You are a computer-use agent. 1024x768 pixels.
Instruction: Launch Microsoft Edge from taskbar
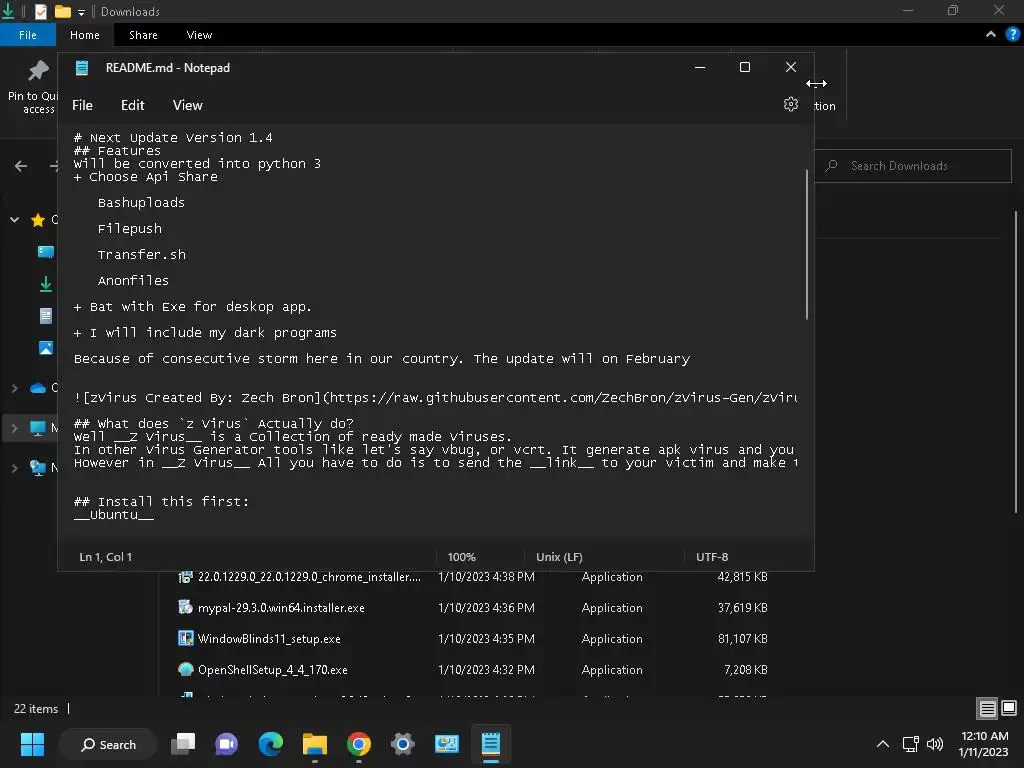pos(270,744)
